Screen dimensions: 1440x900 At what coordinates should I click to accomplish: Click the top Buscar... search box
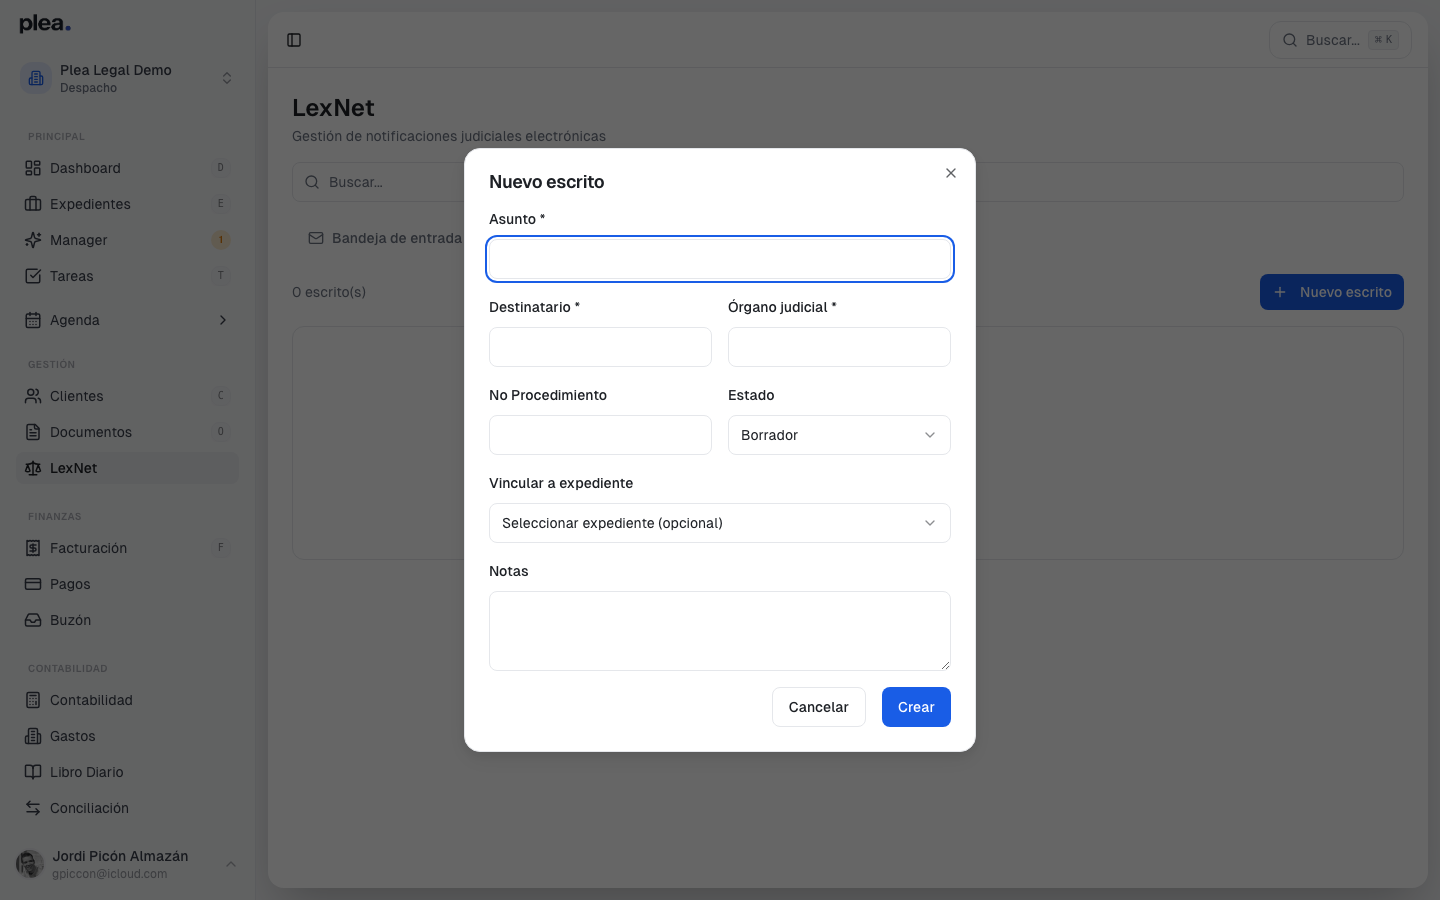click(1340, 40)
